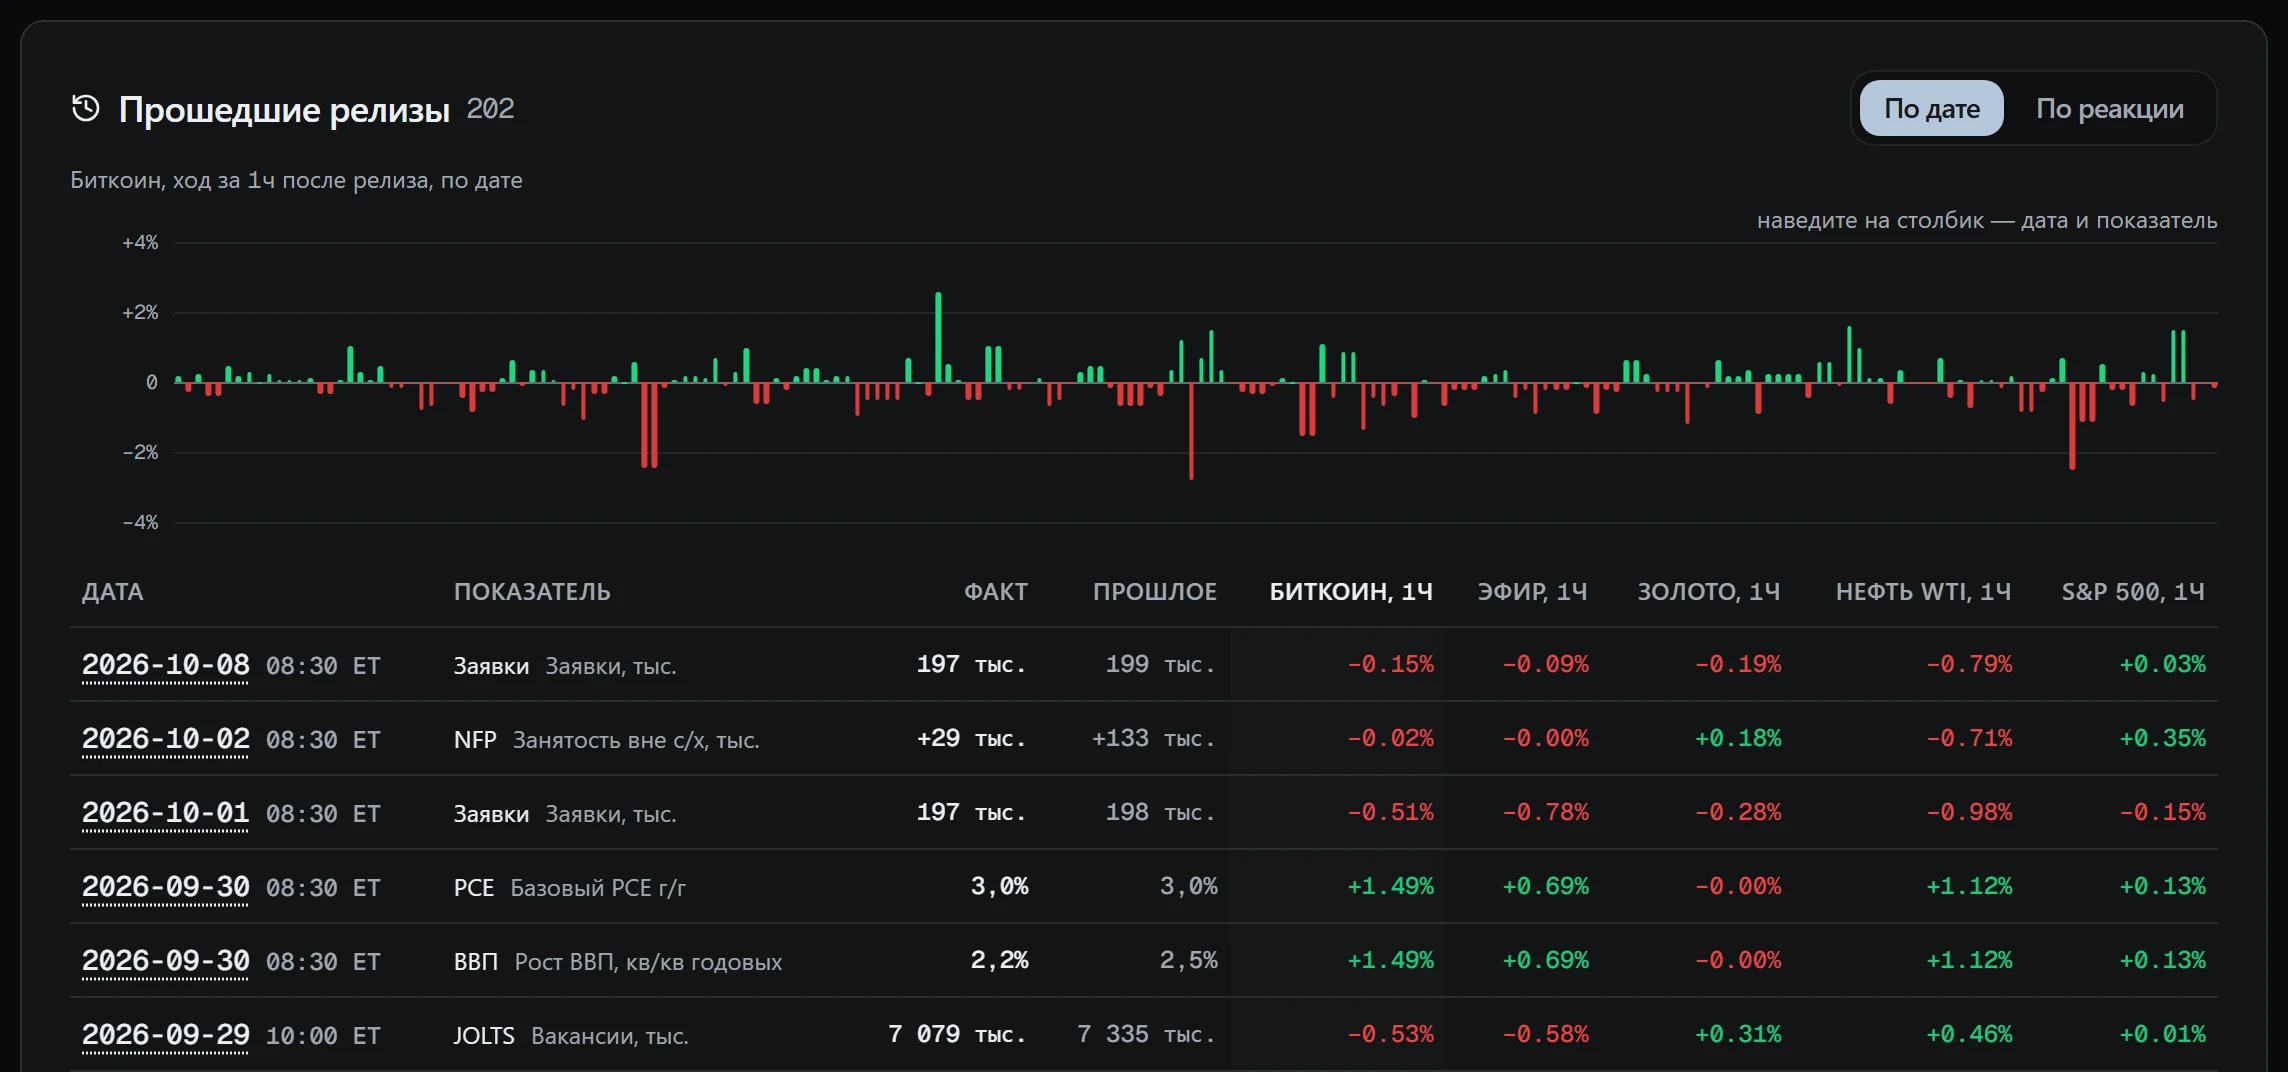The height and width of the screenshot is (1072, 2288).
Task: Open the 2026-10-08 date link
Action: pyautogui.click(x=166, y=665)
